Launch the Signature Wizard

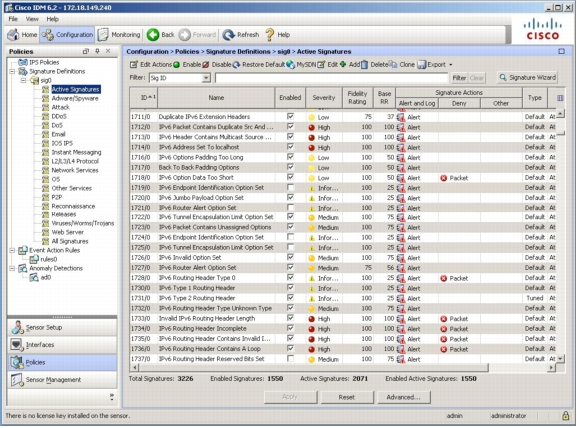pos(528,77)
